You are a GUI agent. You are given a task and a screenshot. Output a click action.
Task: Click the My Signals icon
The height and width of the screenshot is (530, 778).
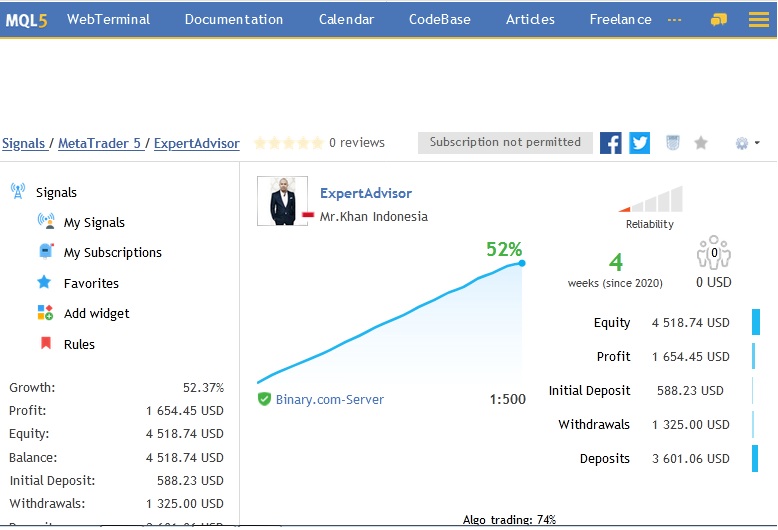tap(46, 221)
